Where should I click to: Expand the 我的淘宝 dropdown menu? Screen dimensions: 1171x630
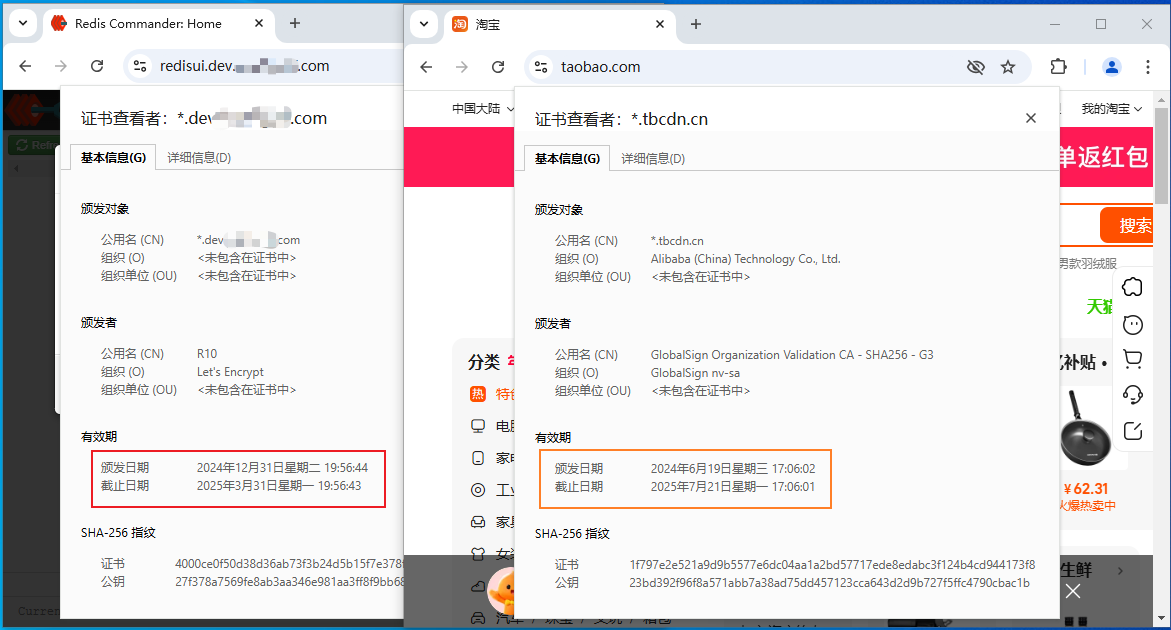[x=1111, y=109]
